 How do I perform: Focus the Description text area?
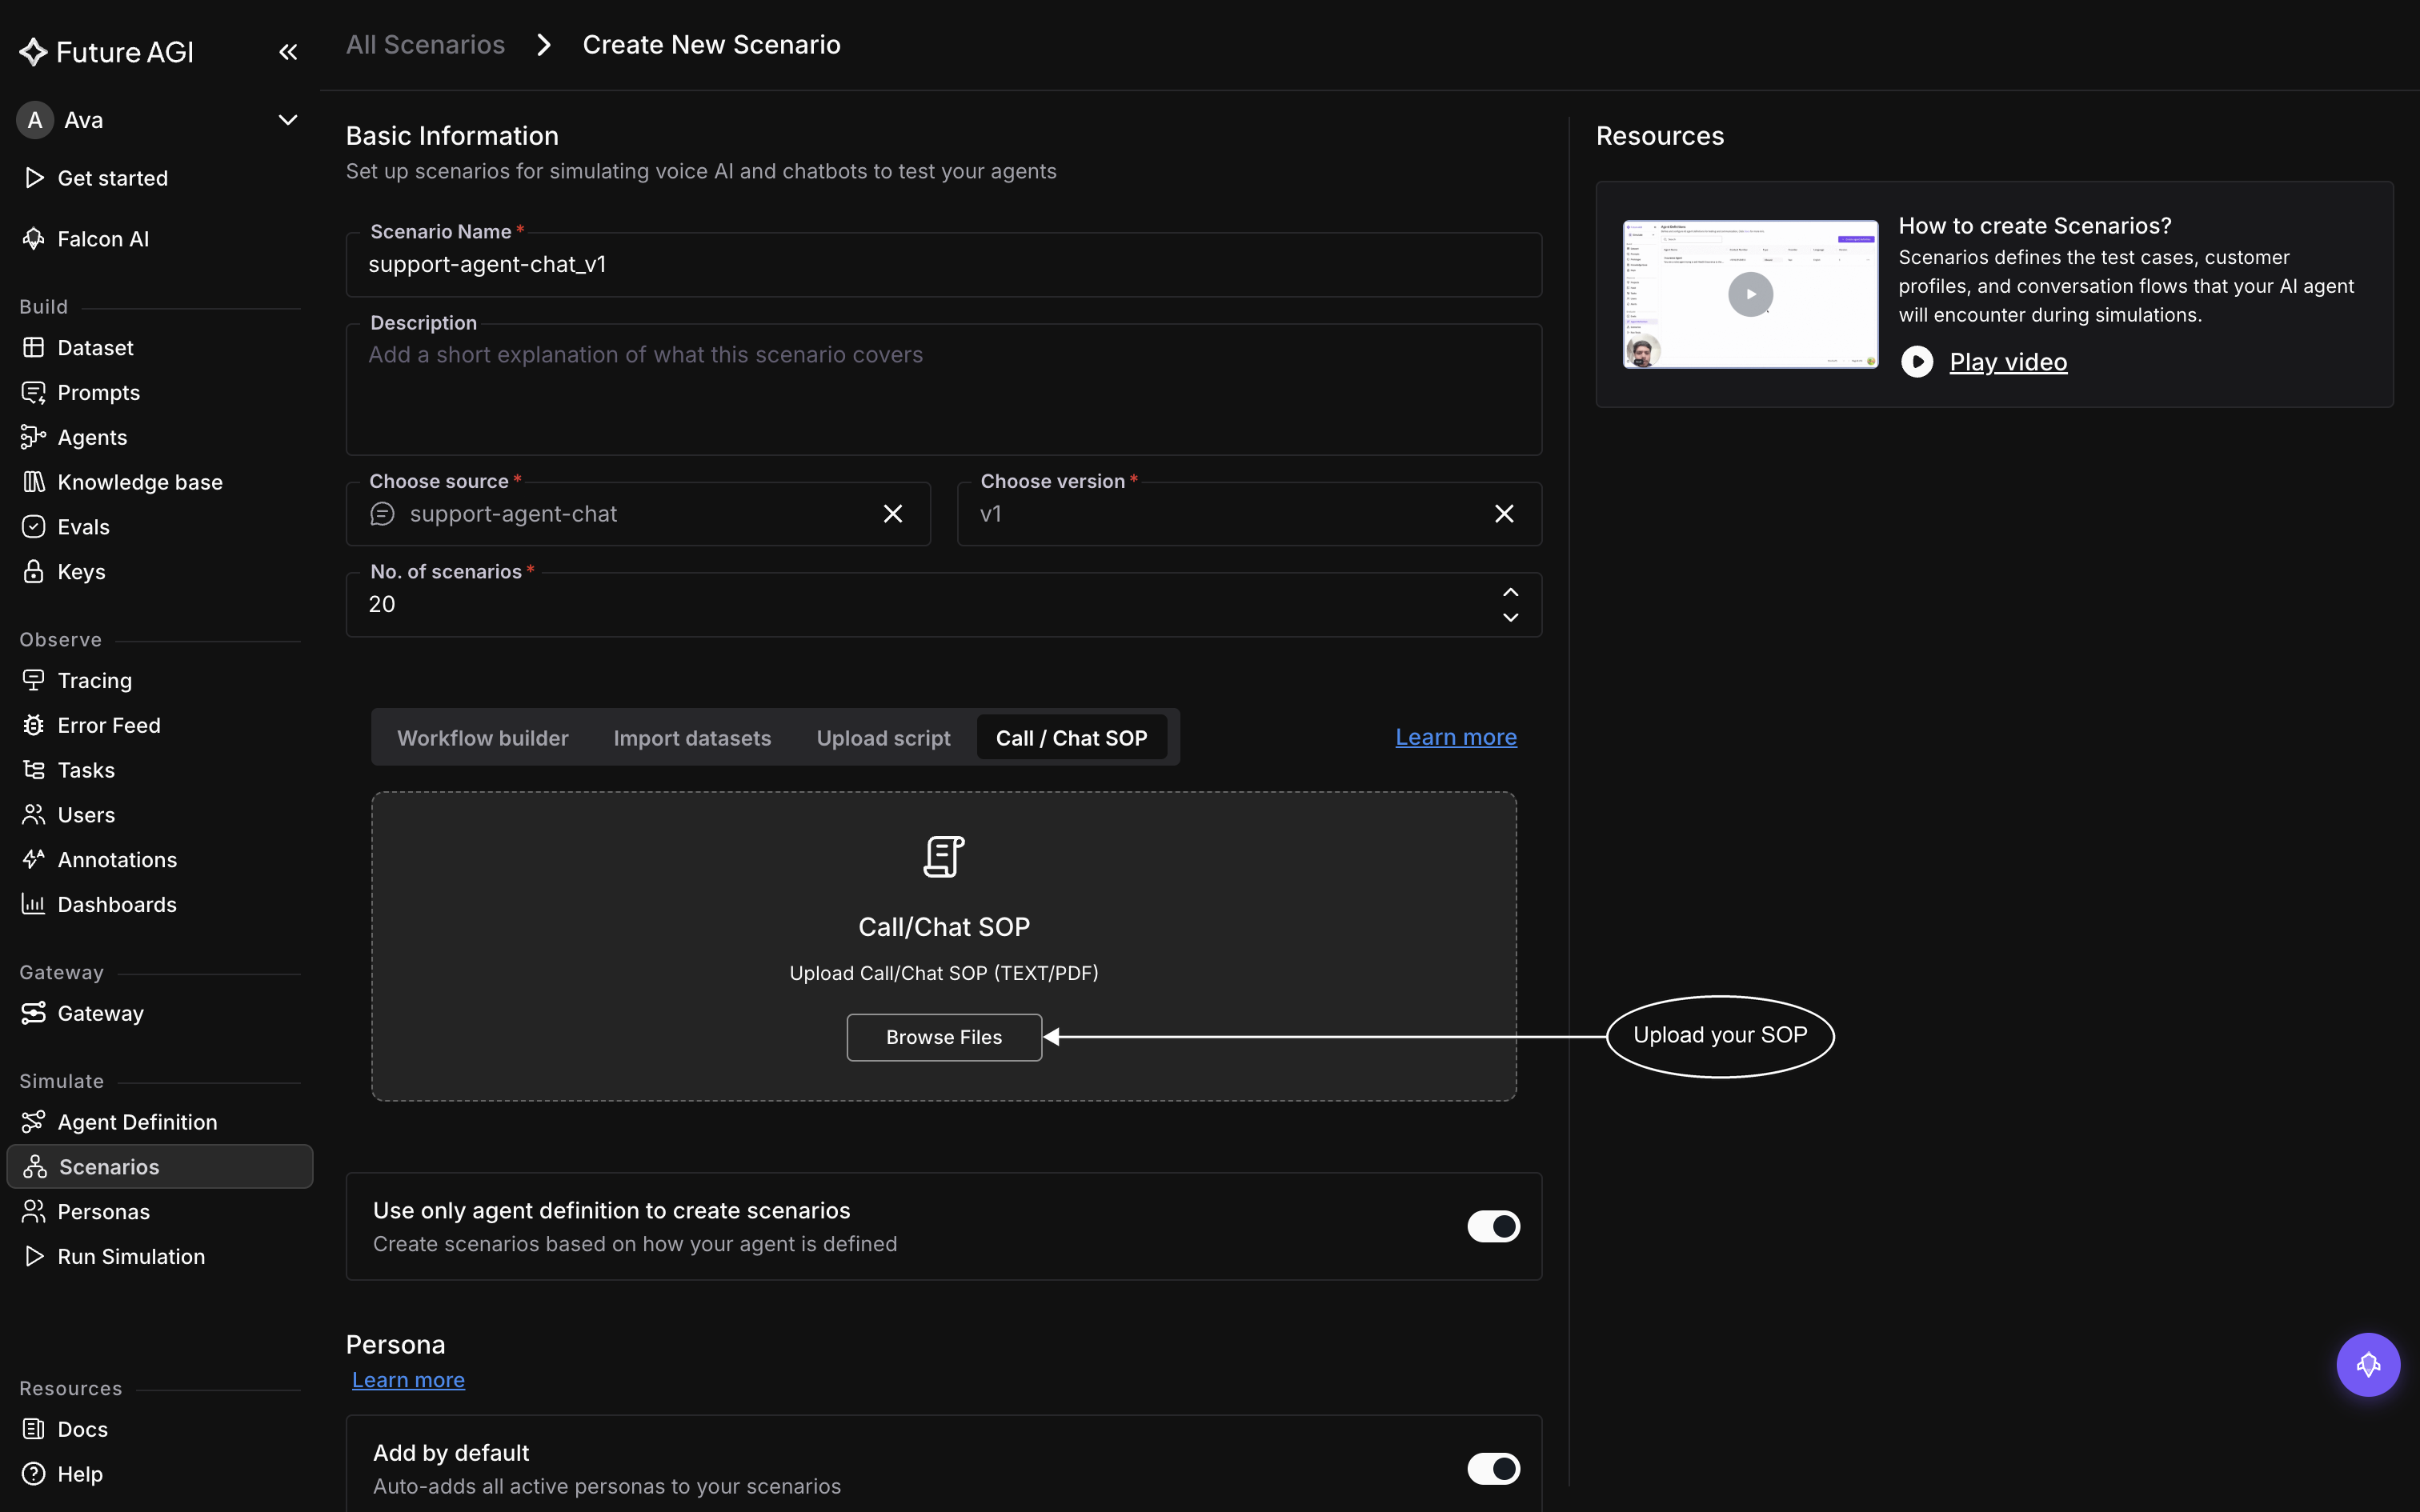(x=944, y=390)
